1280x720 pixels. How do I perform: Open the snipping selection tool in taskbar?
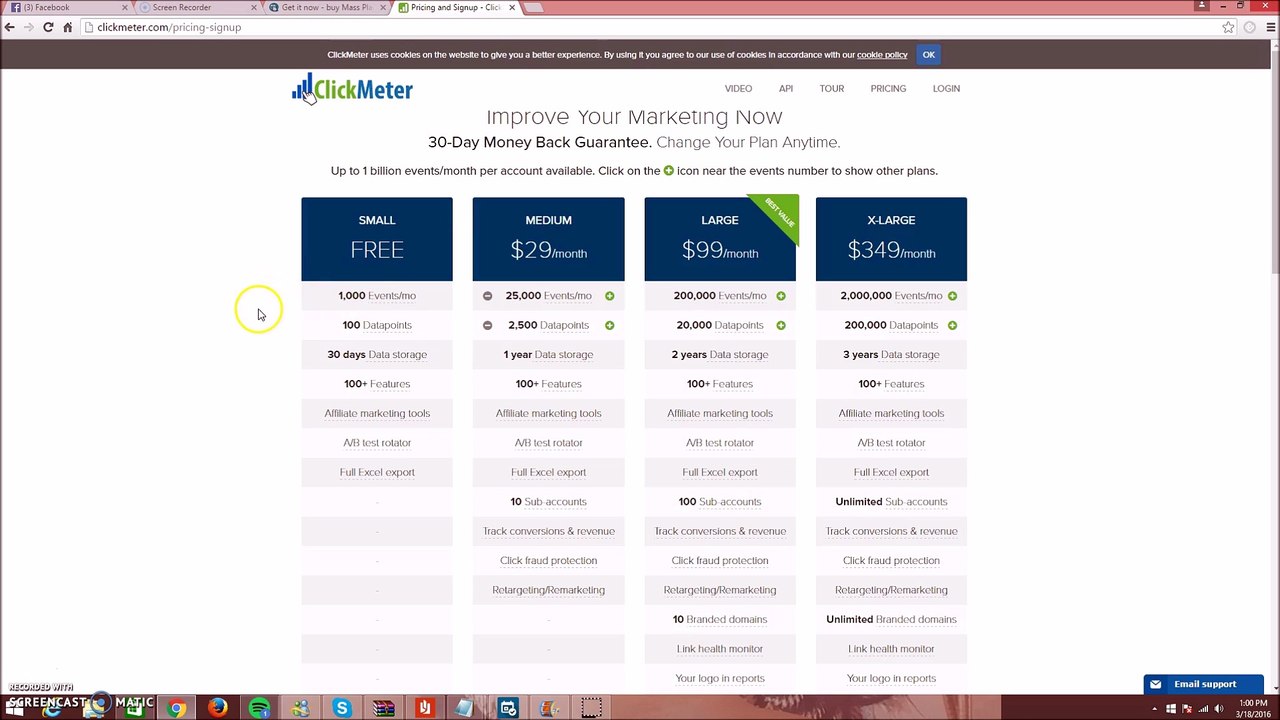pos(591,708)
